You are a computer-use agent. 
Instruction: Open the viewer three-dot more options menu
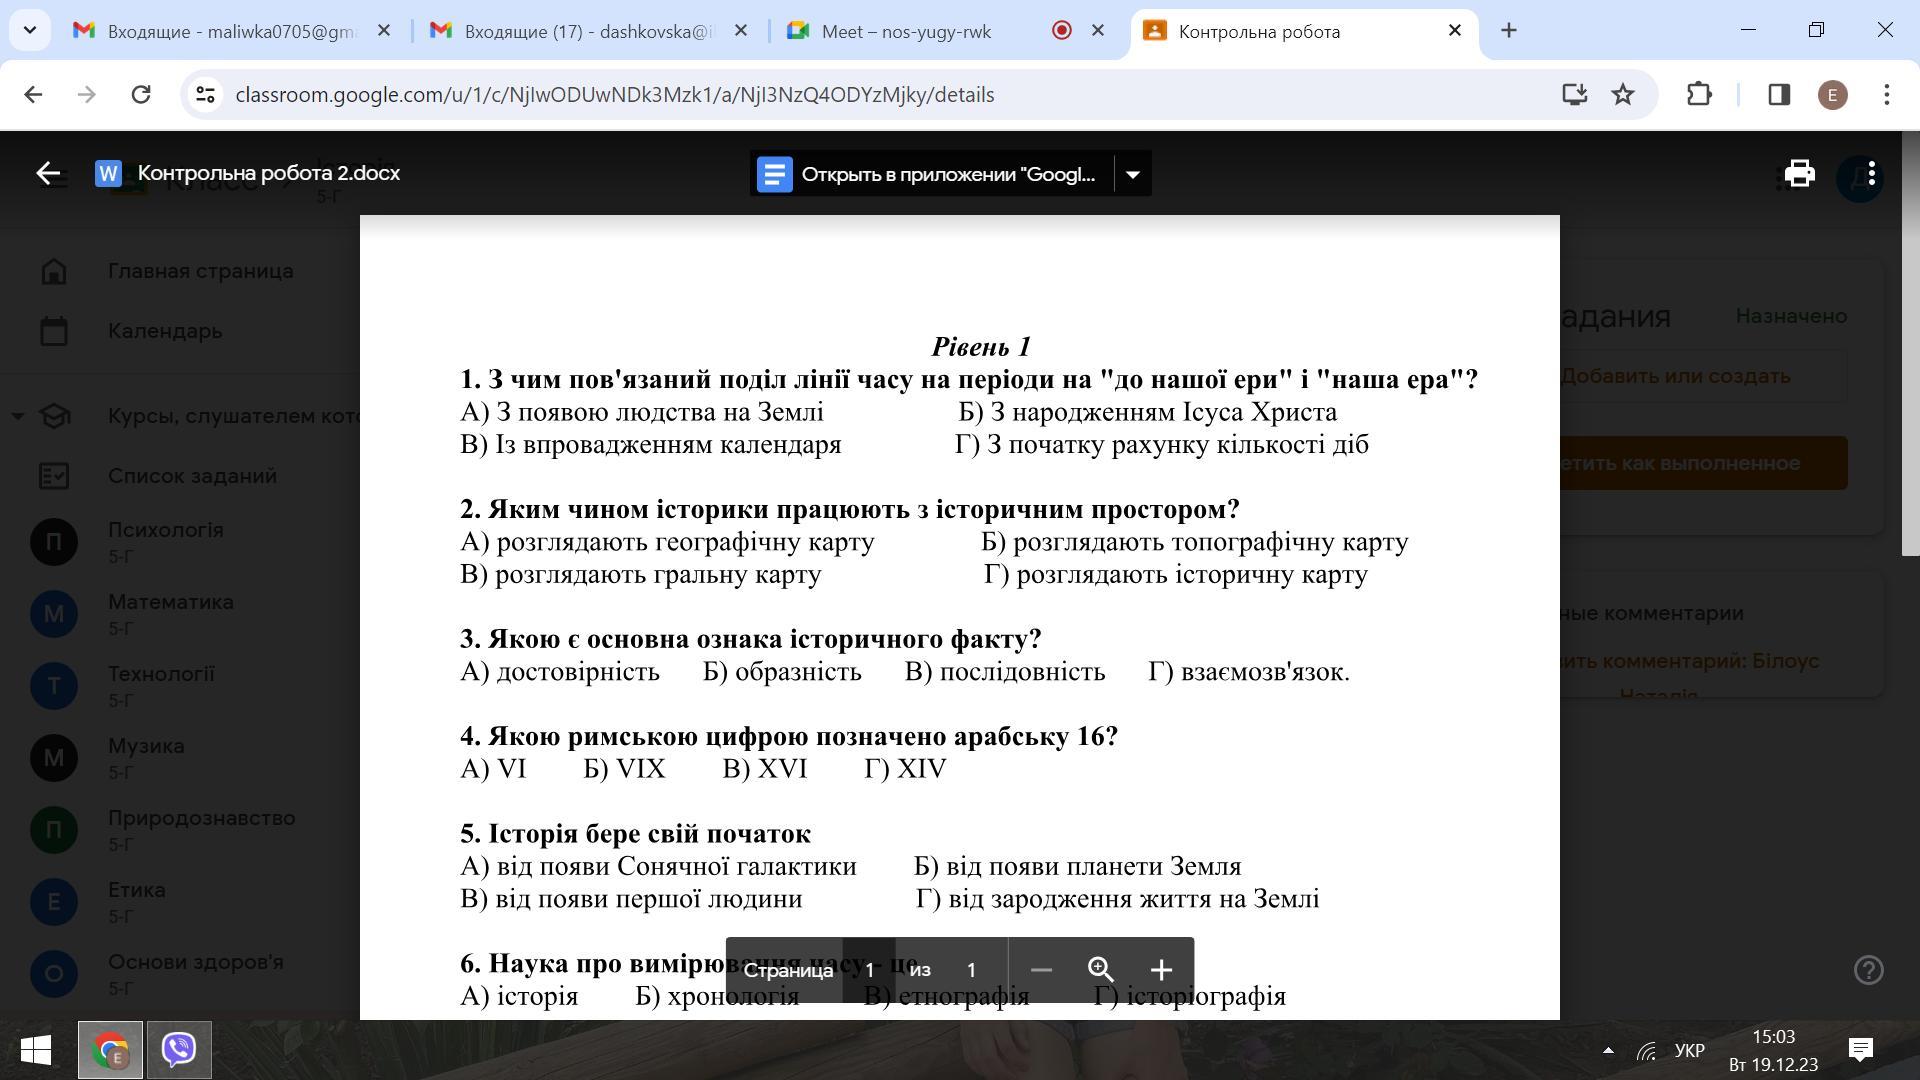click(x=1871, y=173)
